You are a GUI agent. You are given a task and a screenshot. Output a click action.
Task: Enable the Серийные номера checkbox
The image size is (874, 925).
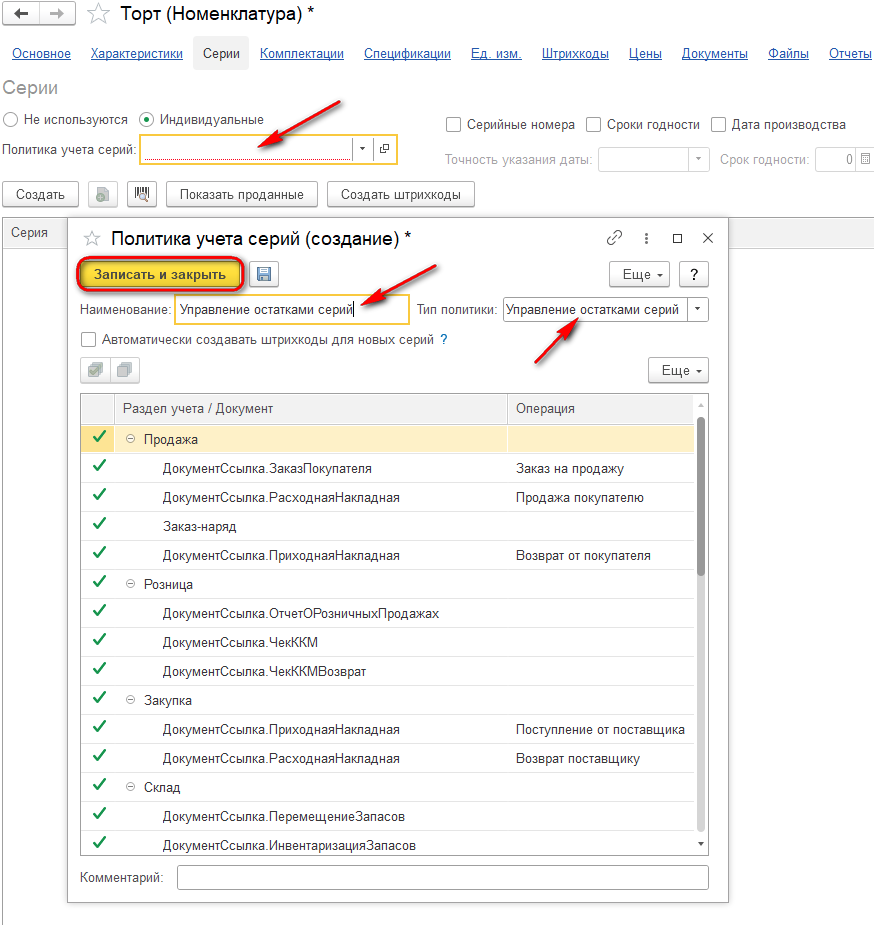coord(453,124)
